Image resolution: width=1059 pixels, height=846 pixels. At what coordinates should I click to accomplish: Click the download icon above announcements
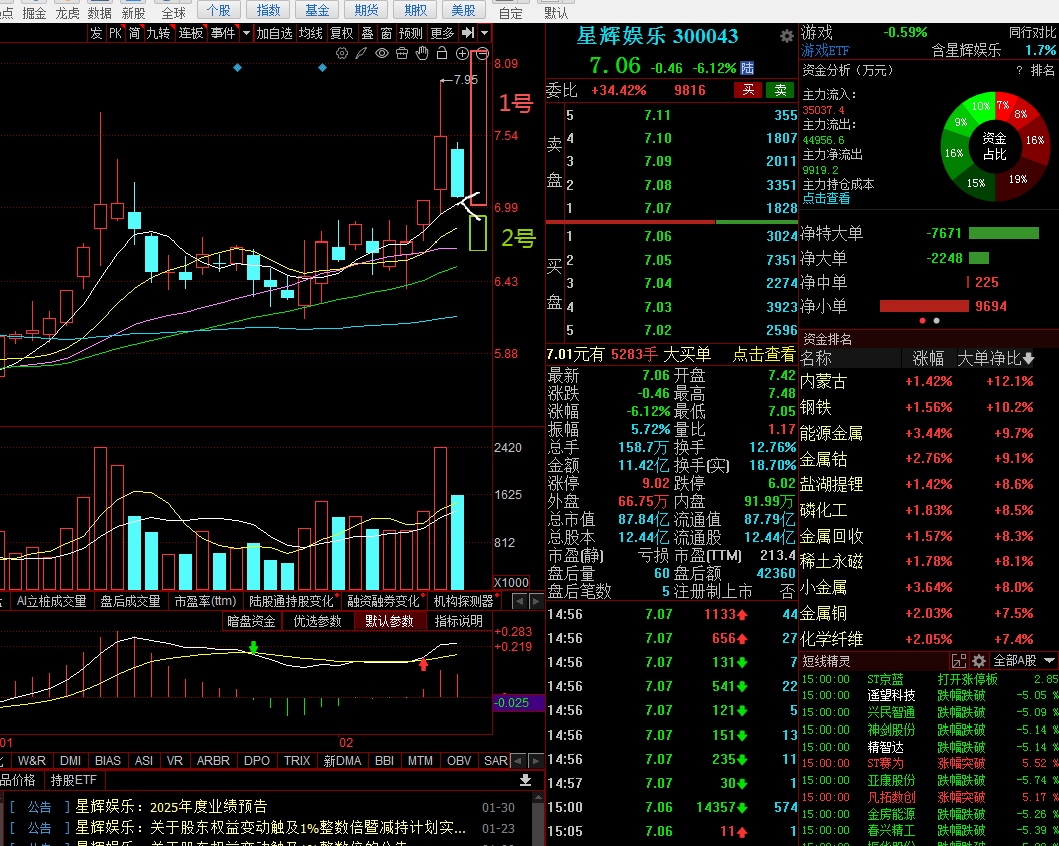pyautogui.click(x=525, y=781)
